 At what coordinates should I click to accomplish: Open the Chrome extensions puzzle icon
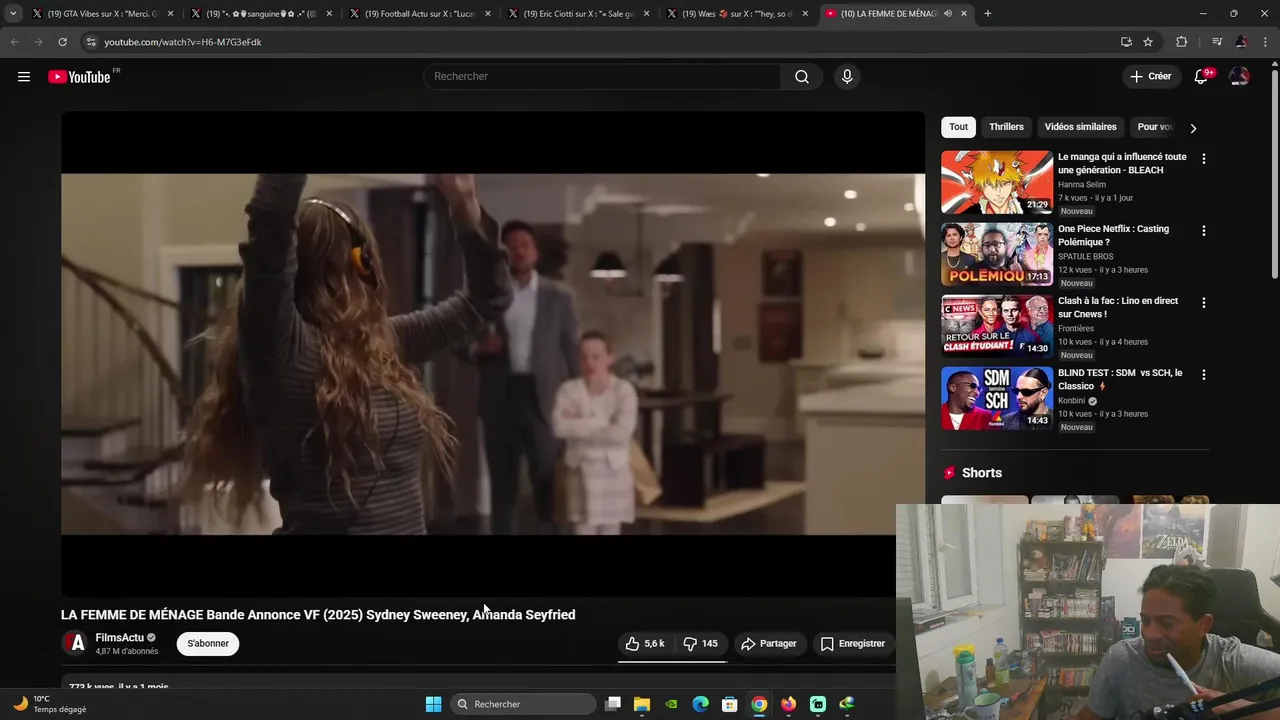coord(1182,42)
